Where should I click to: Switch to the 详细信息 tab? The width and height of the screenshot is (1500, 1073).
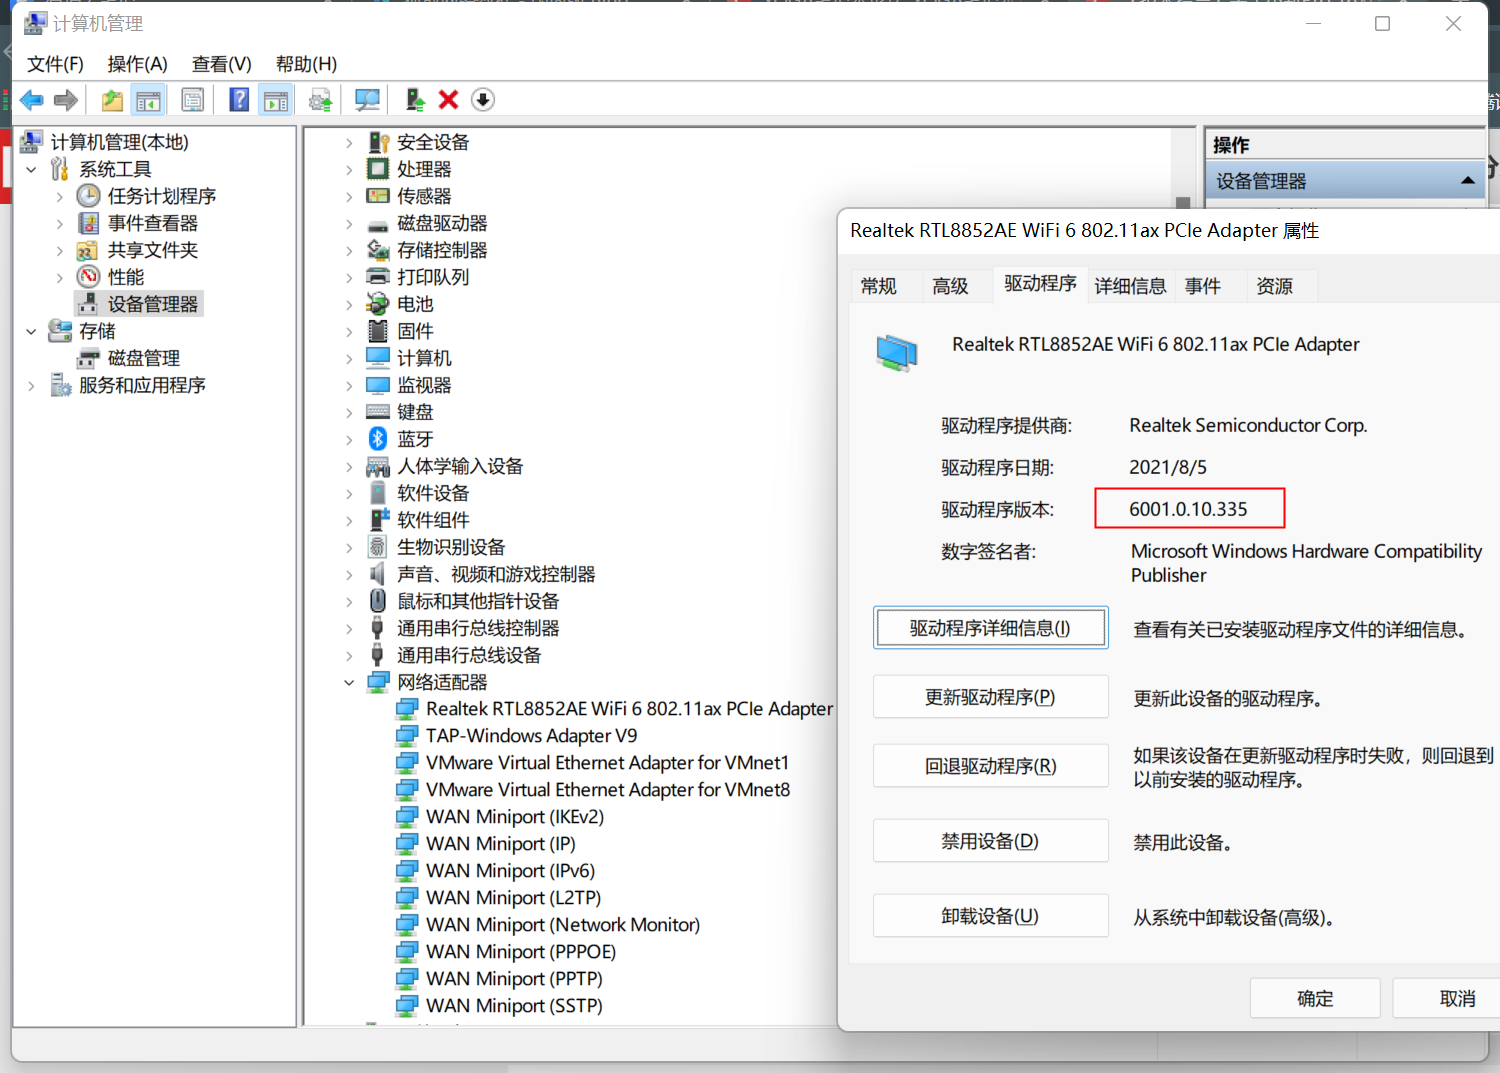coord(1130,286)
